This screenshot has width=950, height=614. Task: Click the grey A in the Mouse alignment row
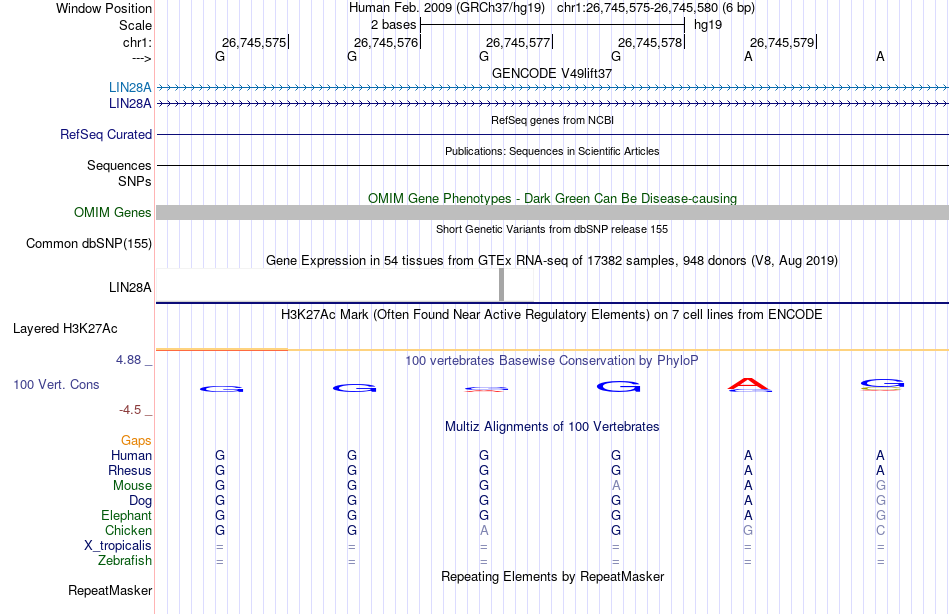pos(616,486)
